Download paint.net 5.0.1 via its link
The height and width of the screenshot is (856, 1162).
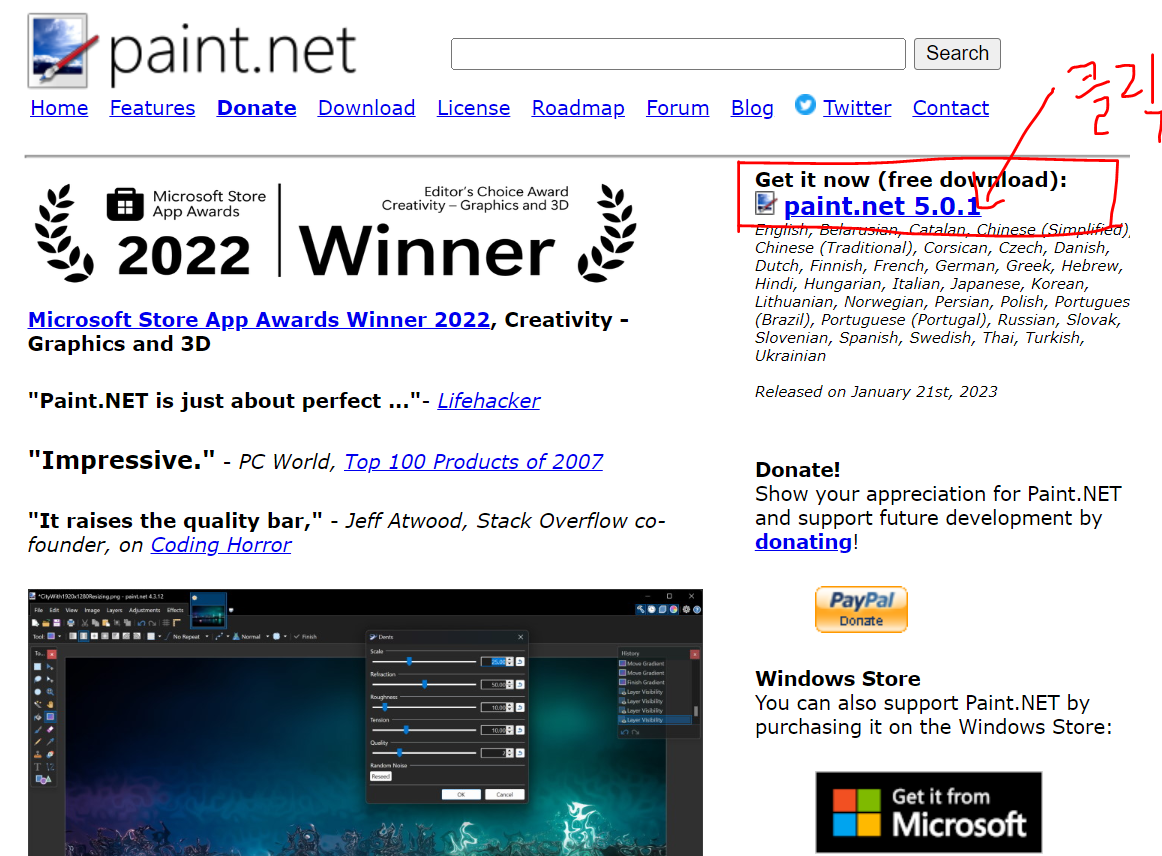tap(882, 206)
